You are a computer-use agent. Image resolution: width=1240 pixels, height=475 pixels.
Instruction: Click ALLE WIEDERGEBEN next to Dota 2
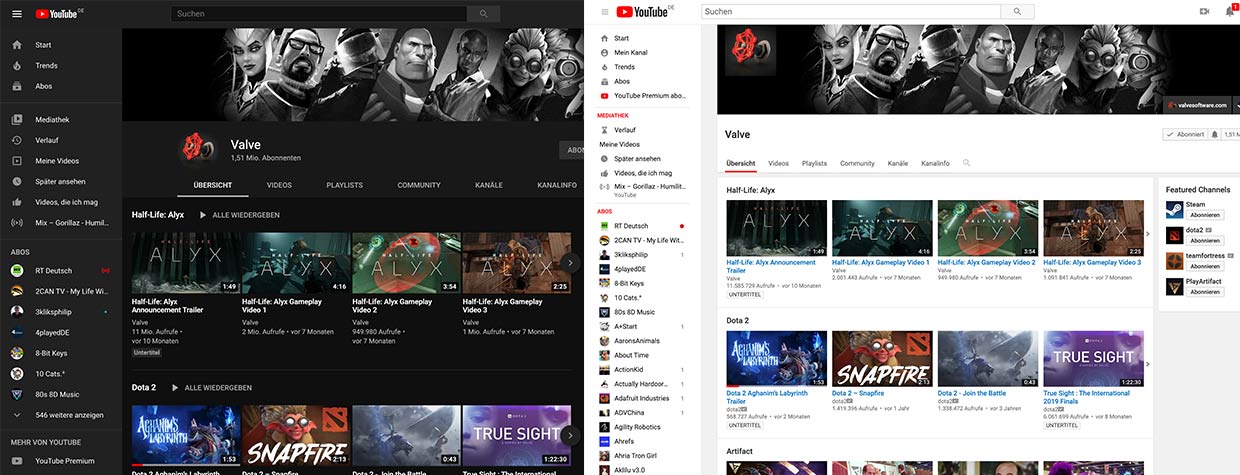pos(212,387)
